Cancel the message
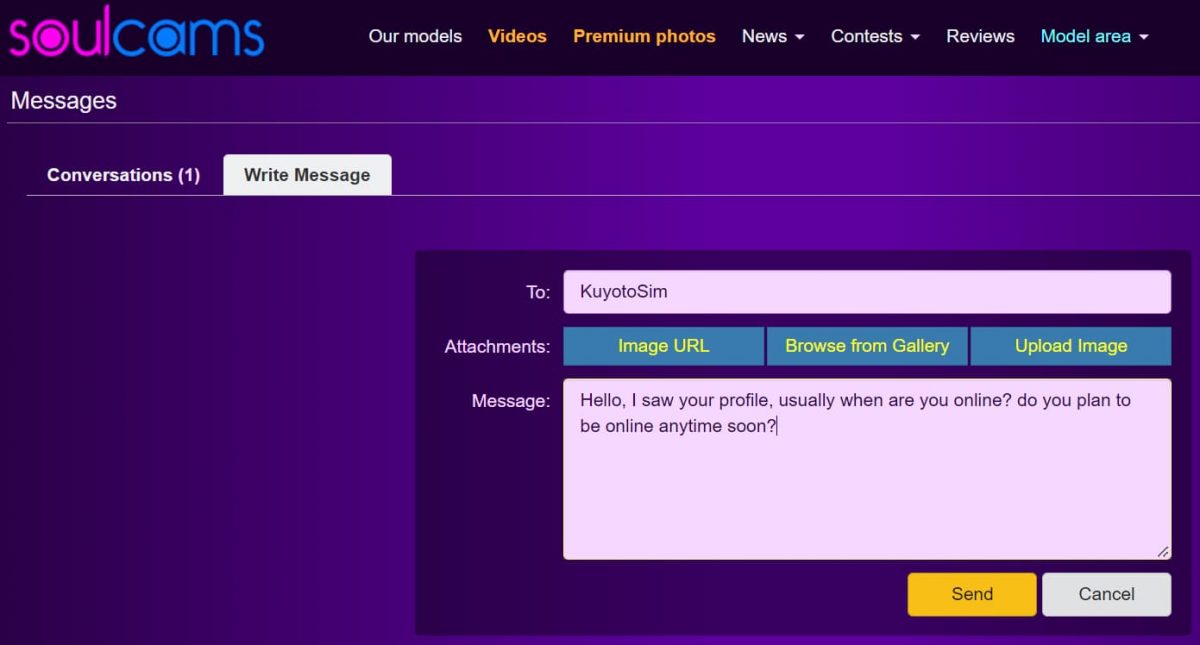 [1106, 594]
